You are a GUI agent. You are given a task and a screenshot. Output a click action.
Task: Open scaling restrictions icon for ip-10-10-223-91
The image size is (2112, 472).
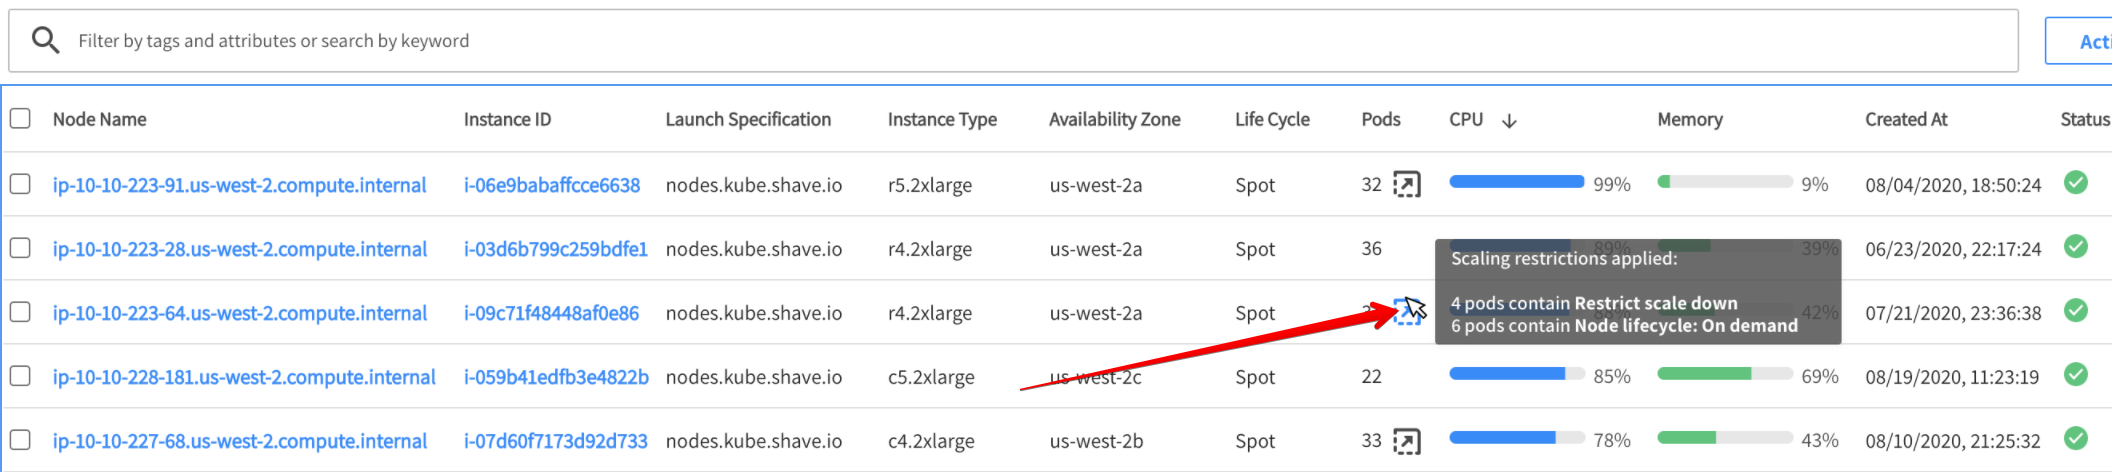pos(1406,185)
